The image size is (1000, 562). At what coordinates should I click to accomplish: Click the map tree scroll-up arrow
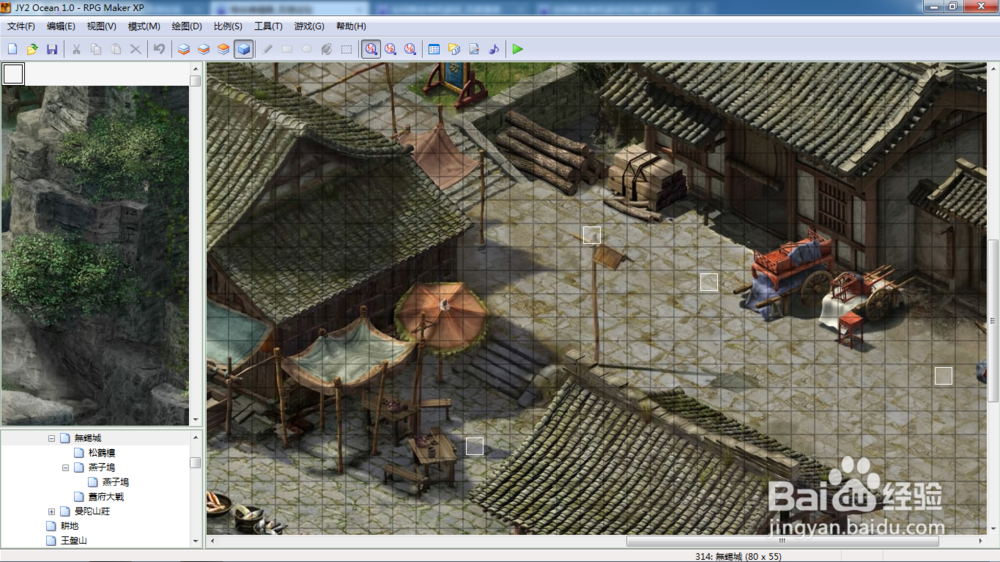195,437
